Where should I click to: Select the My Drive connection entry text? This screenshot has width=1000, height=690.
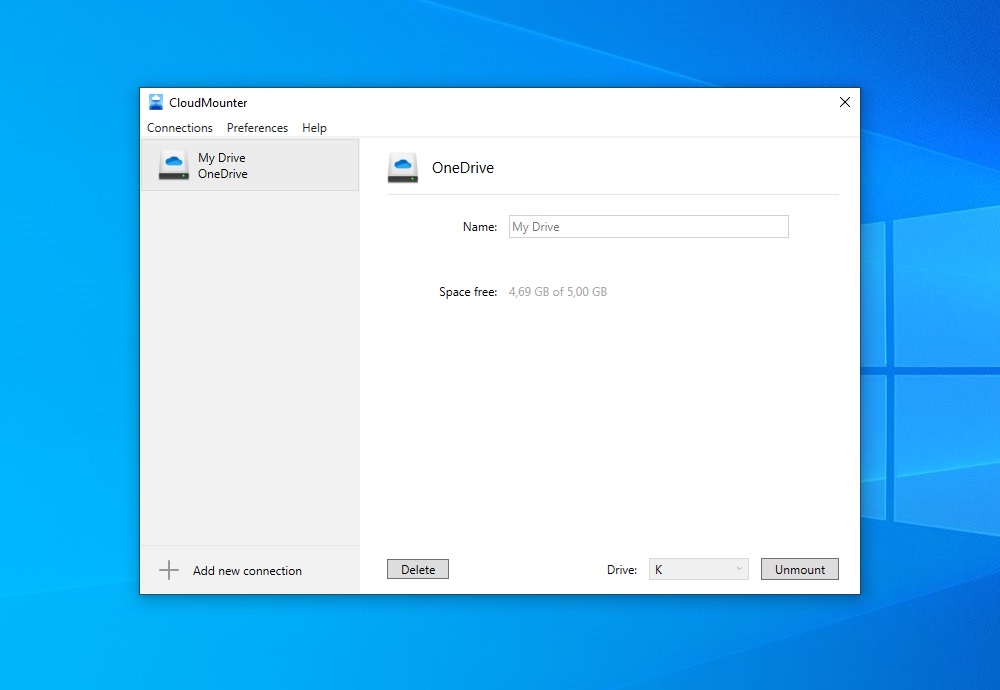[222, 158]
